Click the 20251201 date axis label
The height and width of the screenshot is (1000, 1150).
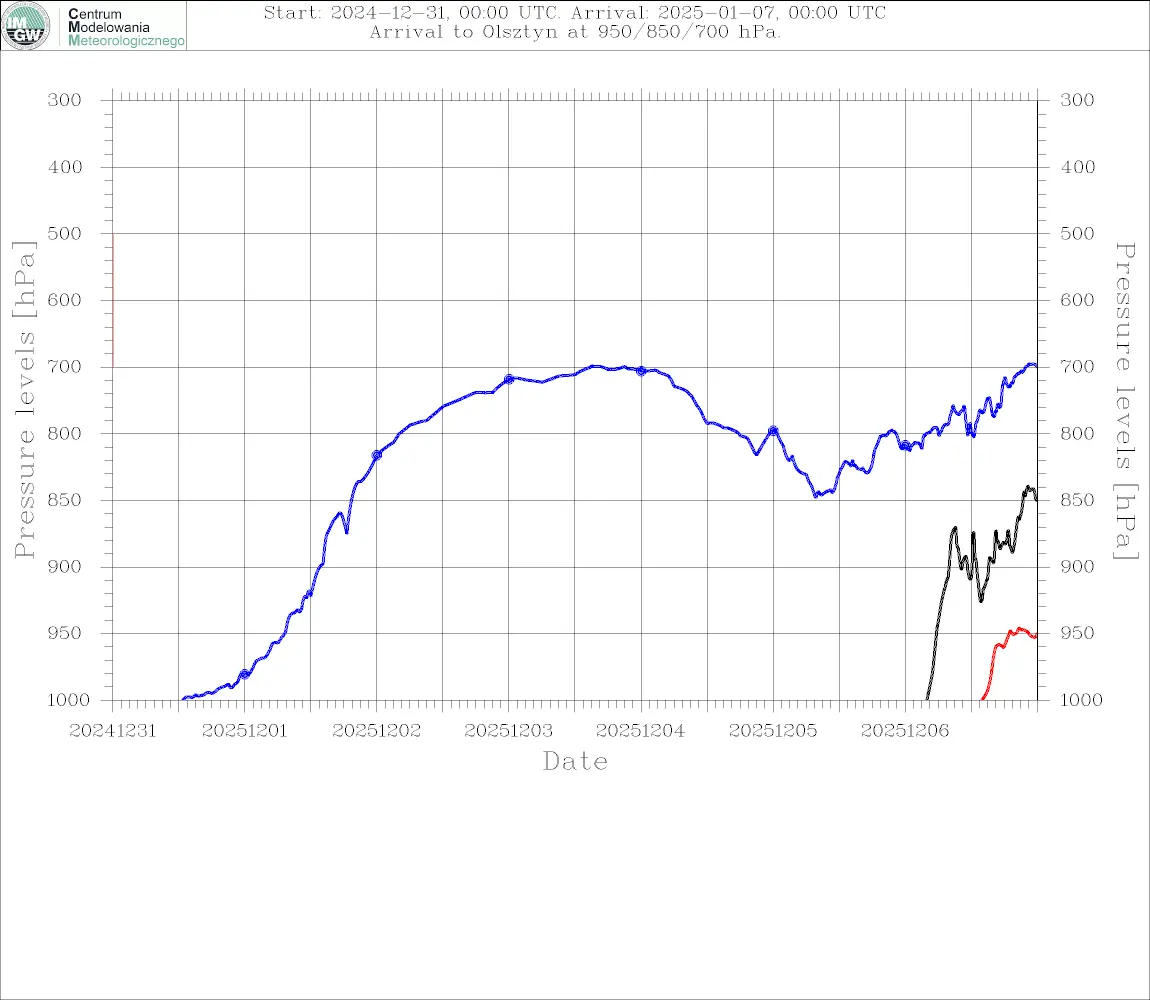[x=245, y=731]
